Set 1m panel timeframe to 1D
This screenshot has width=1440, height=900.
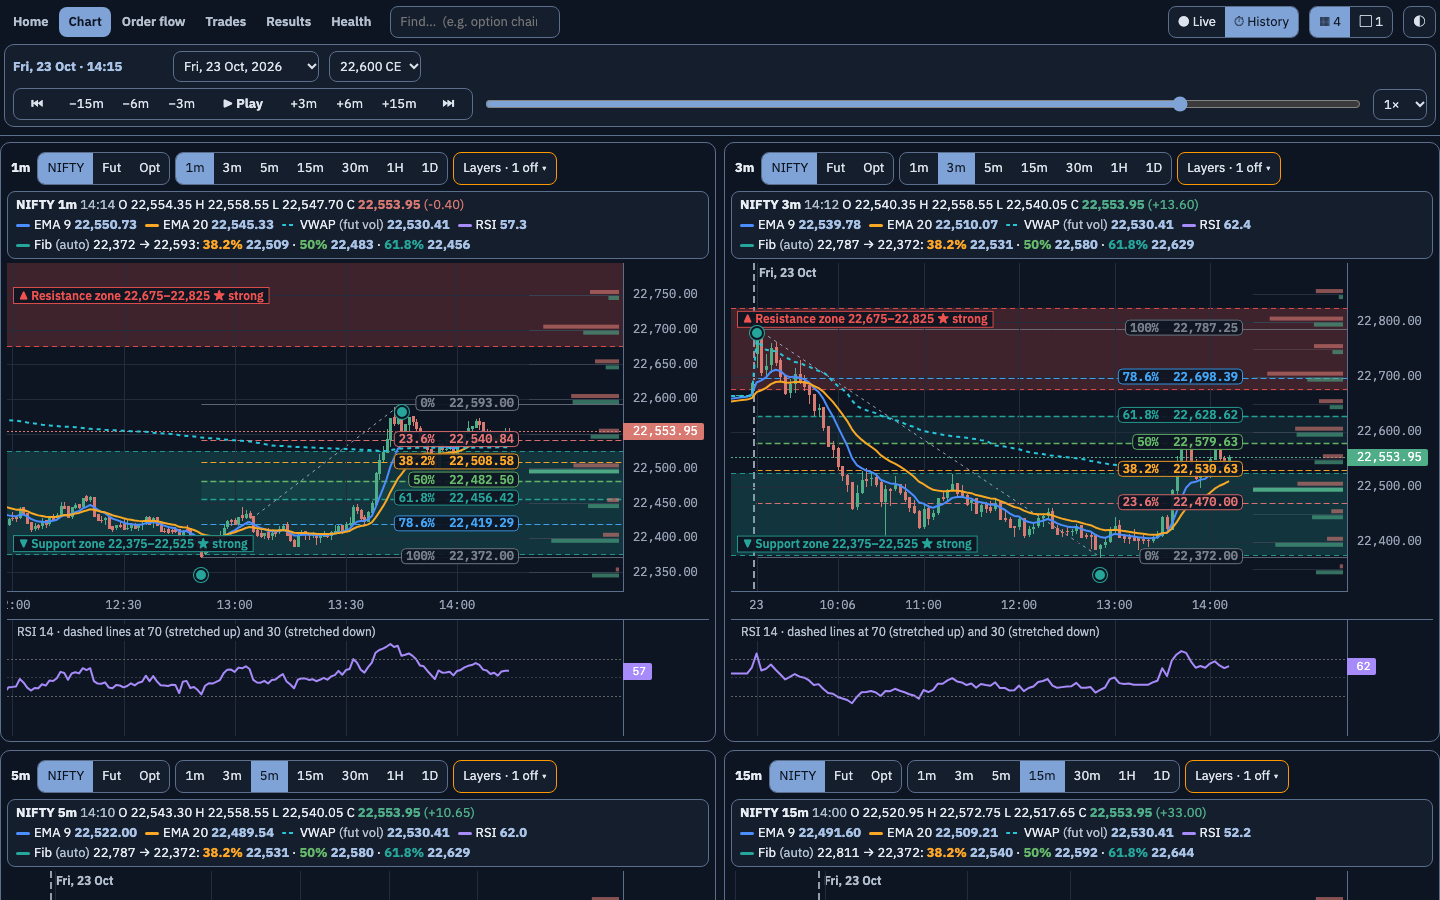click(x=430, y=168)
